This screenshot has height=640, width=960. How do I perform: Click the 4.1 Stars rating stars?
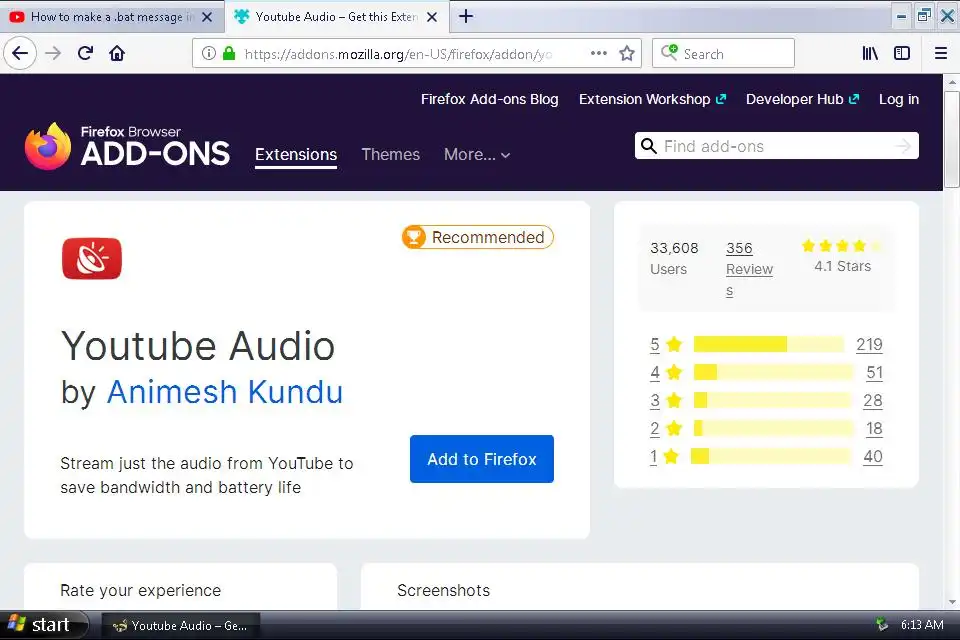coord(842,246)
